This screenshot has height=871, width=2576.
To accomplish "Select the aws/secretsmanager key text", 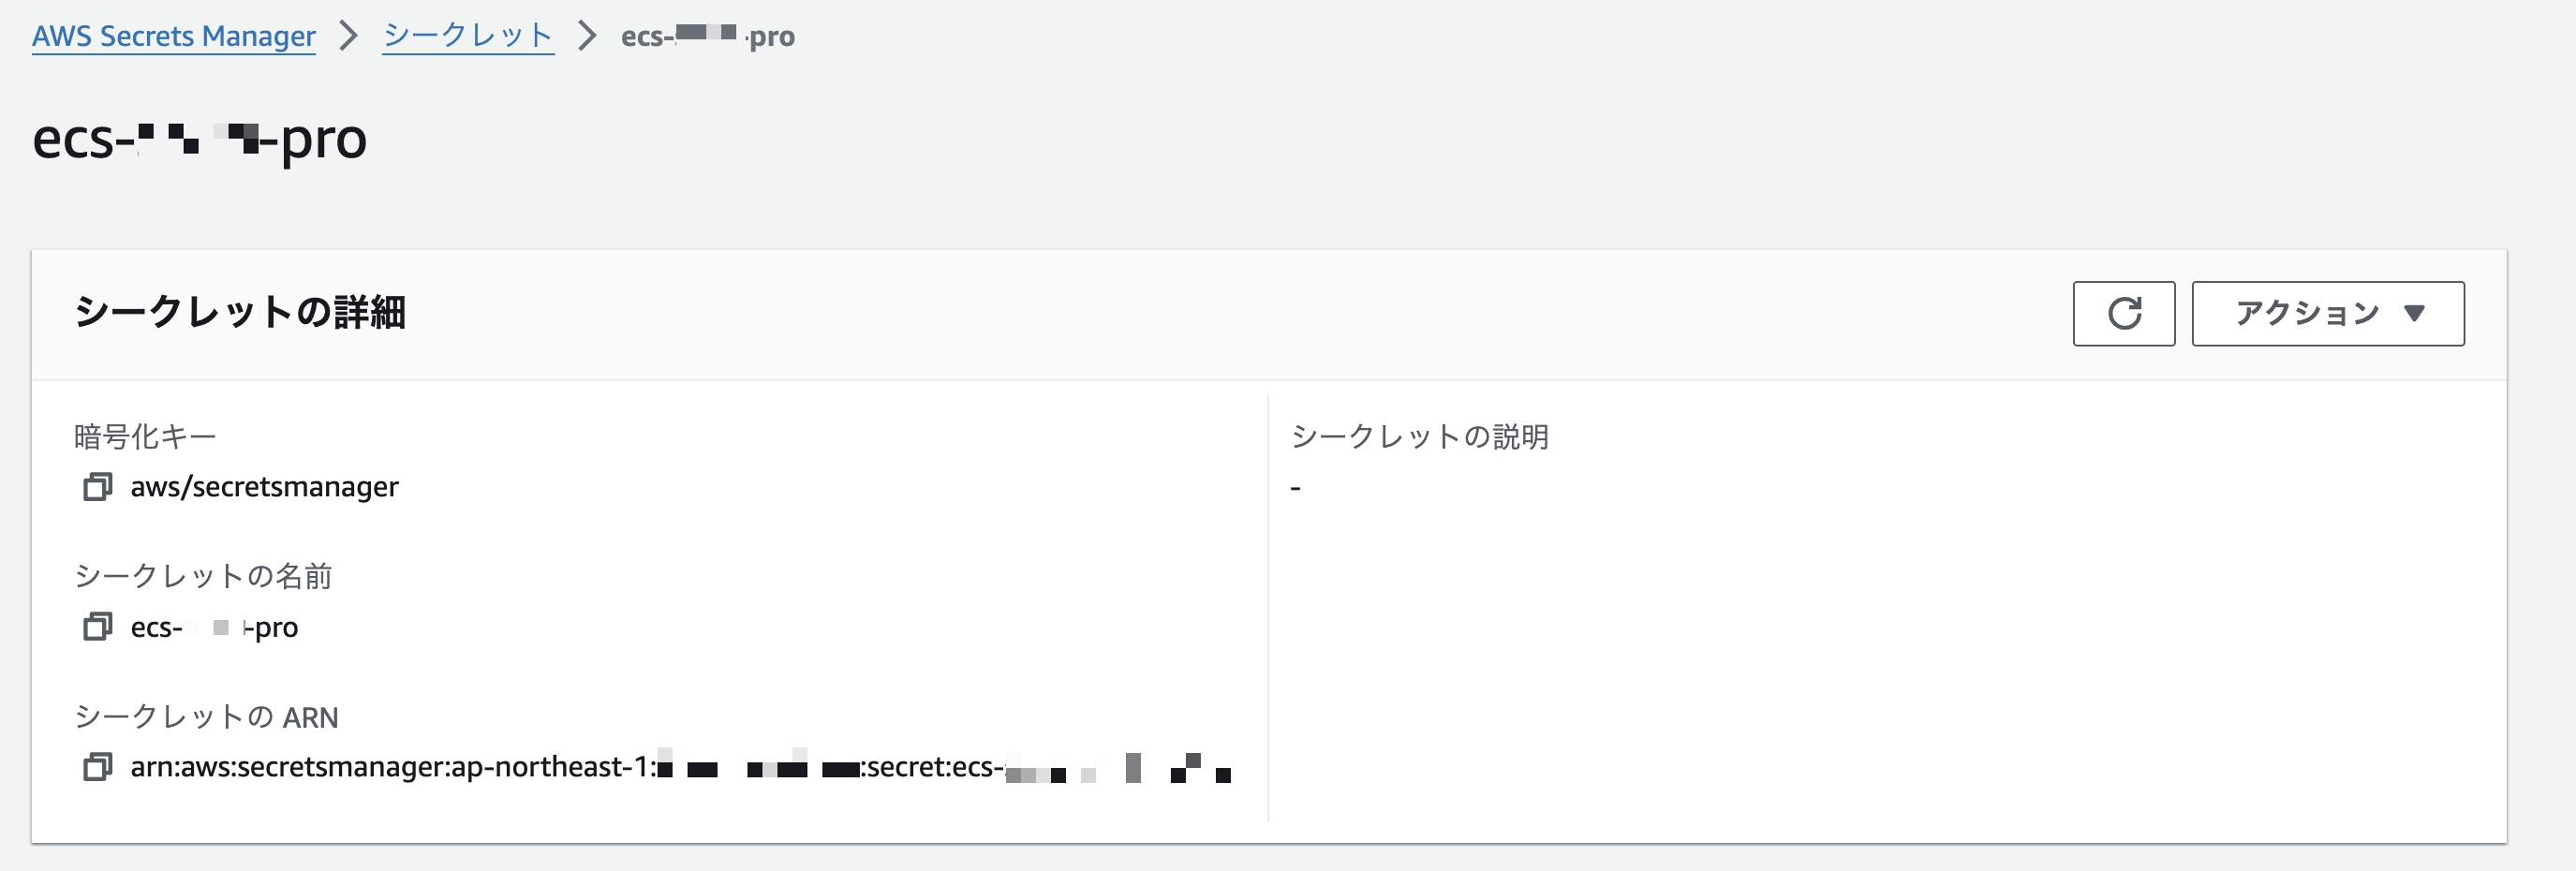I will (265, 487).
